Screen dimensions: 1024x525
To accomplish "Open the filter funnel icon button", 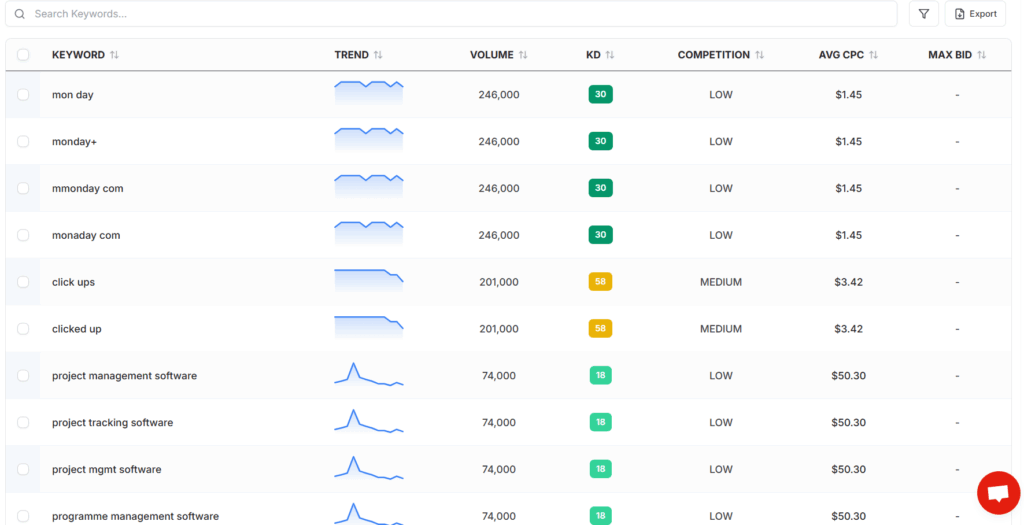I will [x=923, y=14].
